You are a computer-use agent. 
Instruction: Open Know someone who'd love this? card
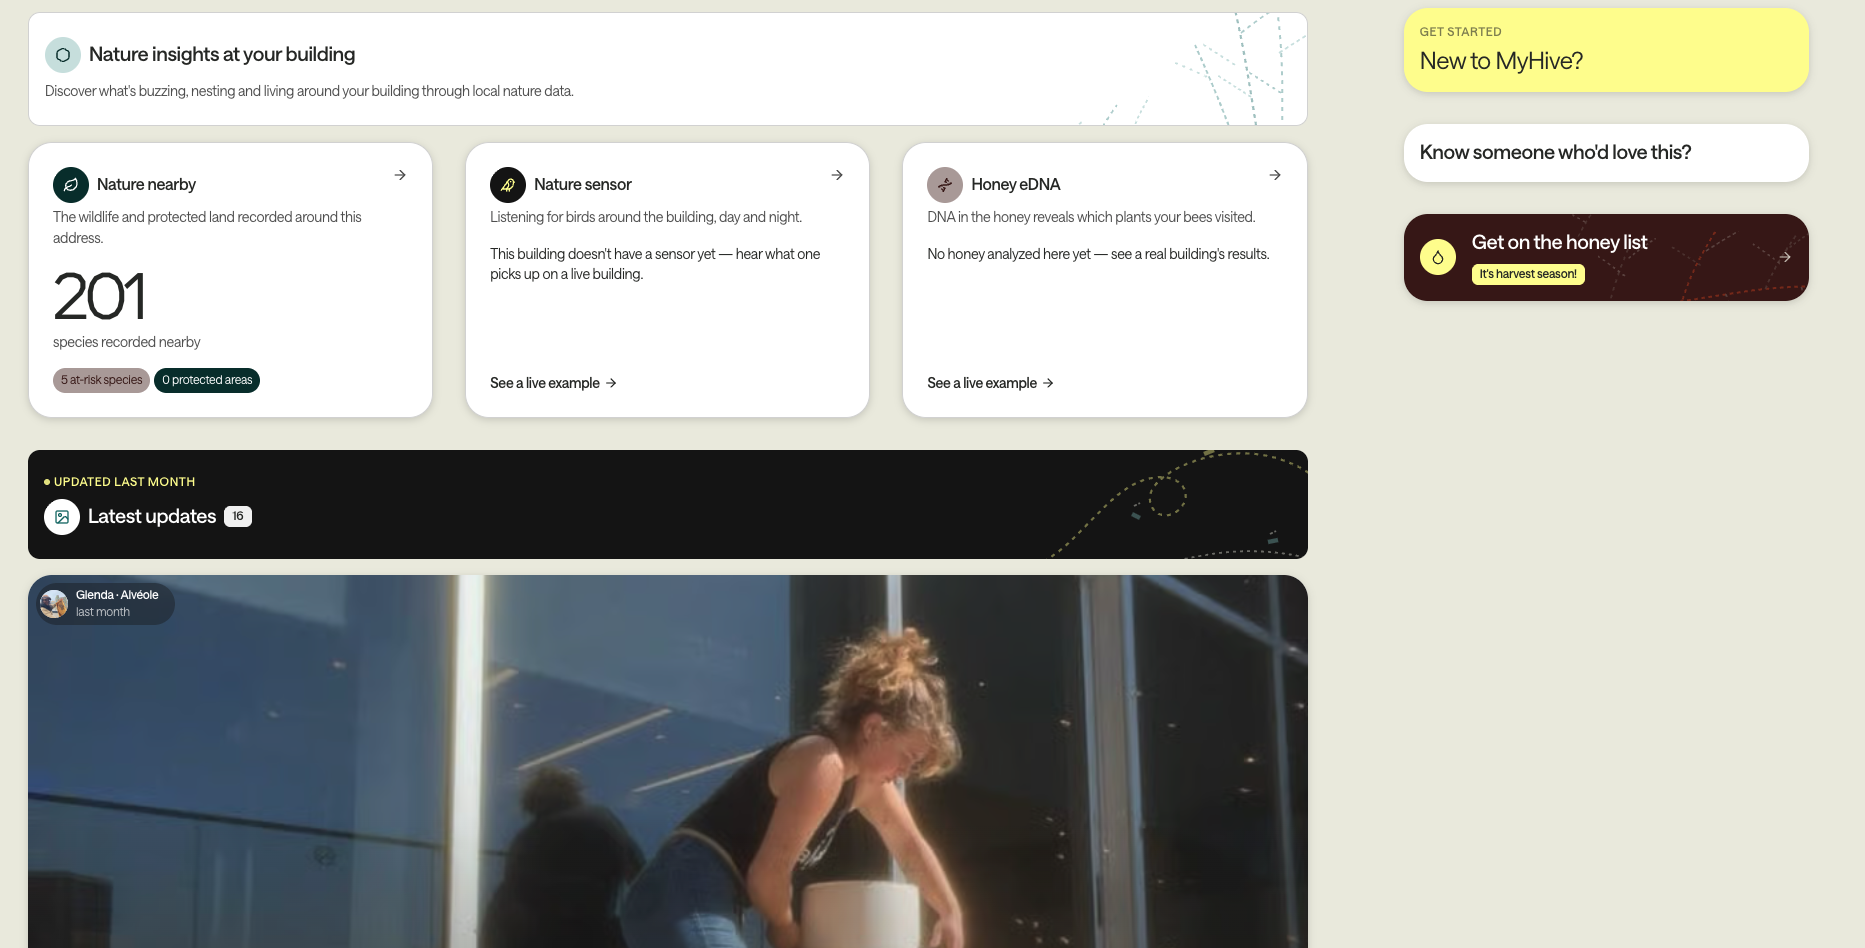coord(1606,153)
